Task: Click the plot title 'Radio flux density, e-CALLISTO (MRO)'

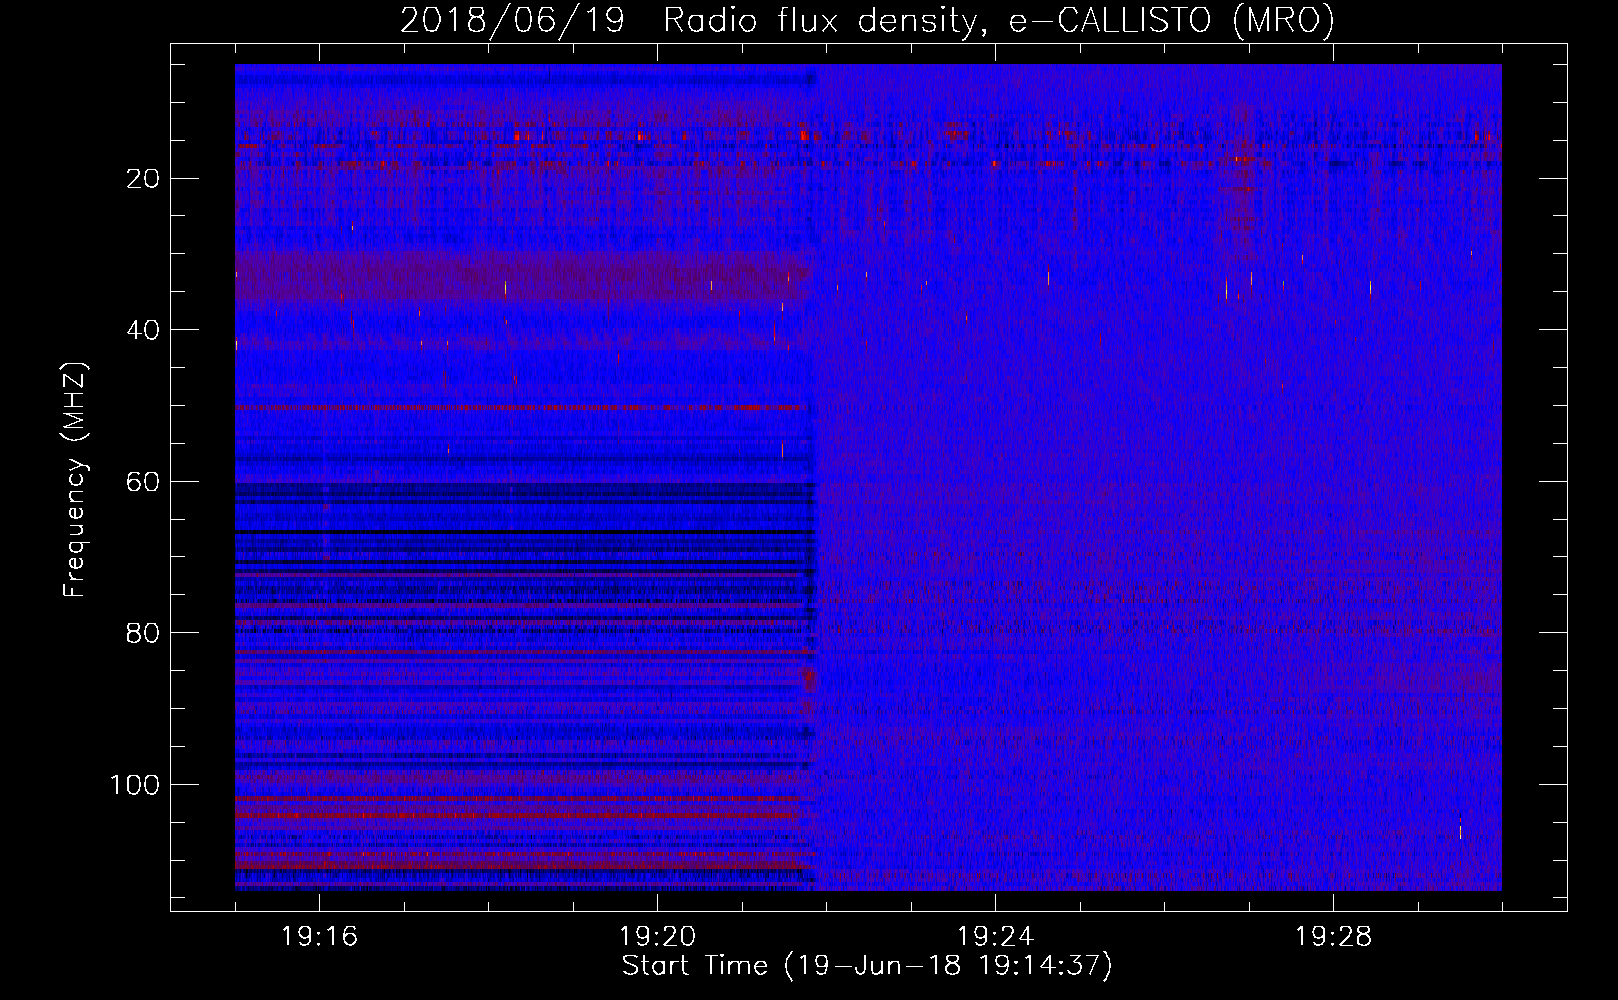Action: point(999,20)
